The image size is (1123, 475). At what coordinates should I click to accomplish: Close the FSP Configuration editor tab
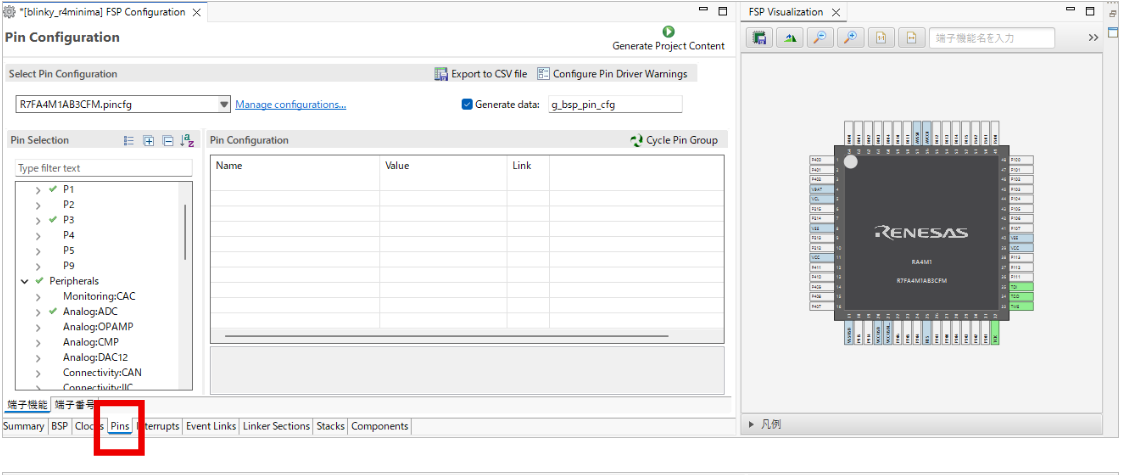click(x=197, y=12)
